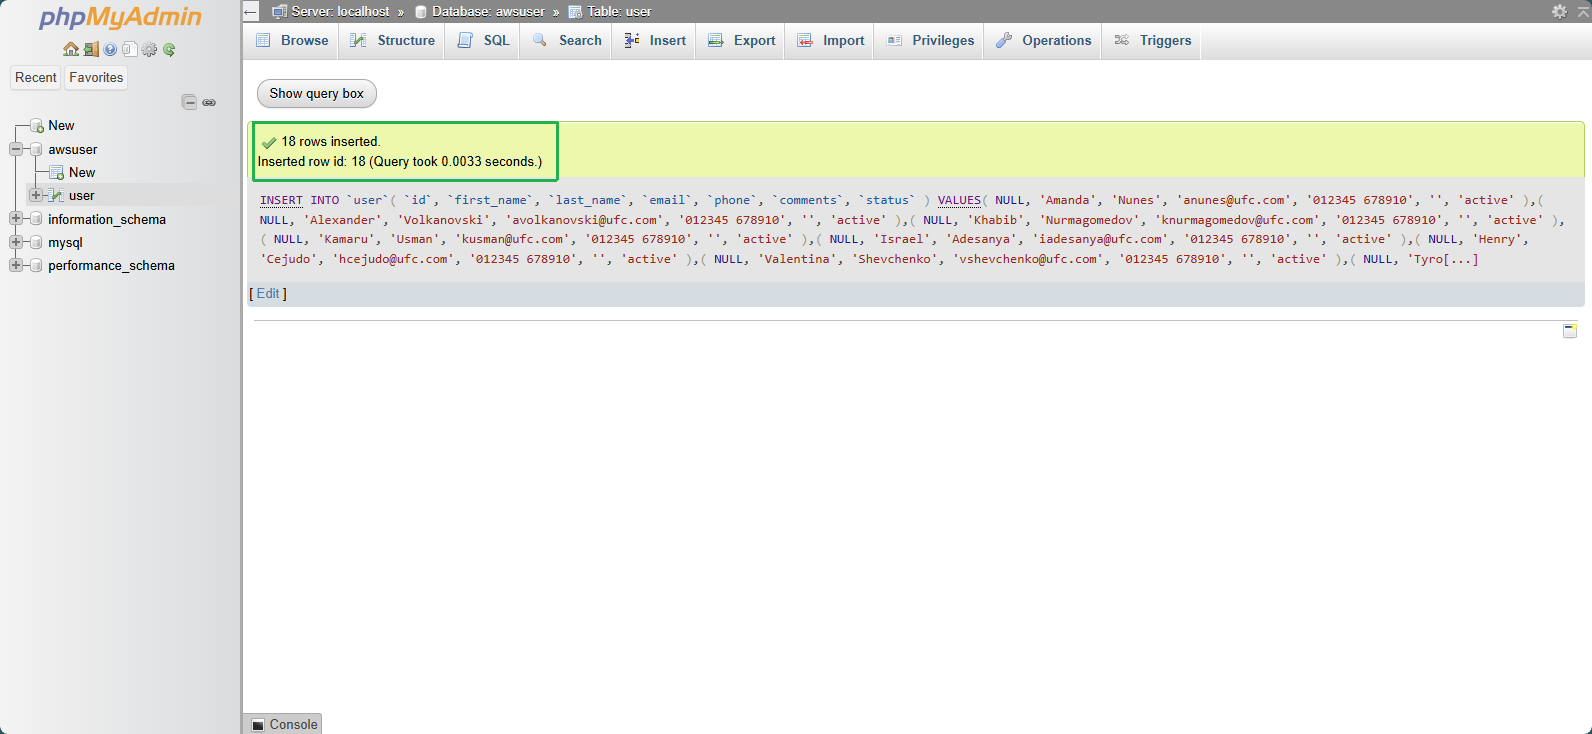Click the Console window icon
The height and width of the screenshot is (734, 1592).
[x=258, y=725]
